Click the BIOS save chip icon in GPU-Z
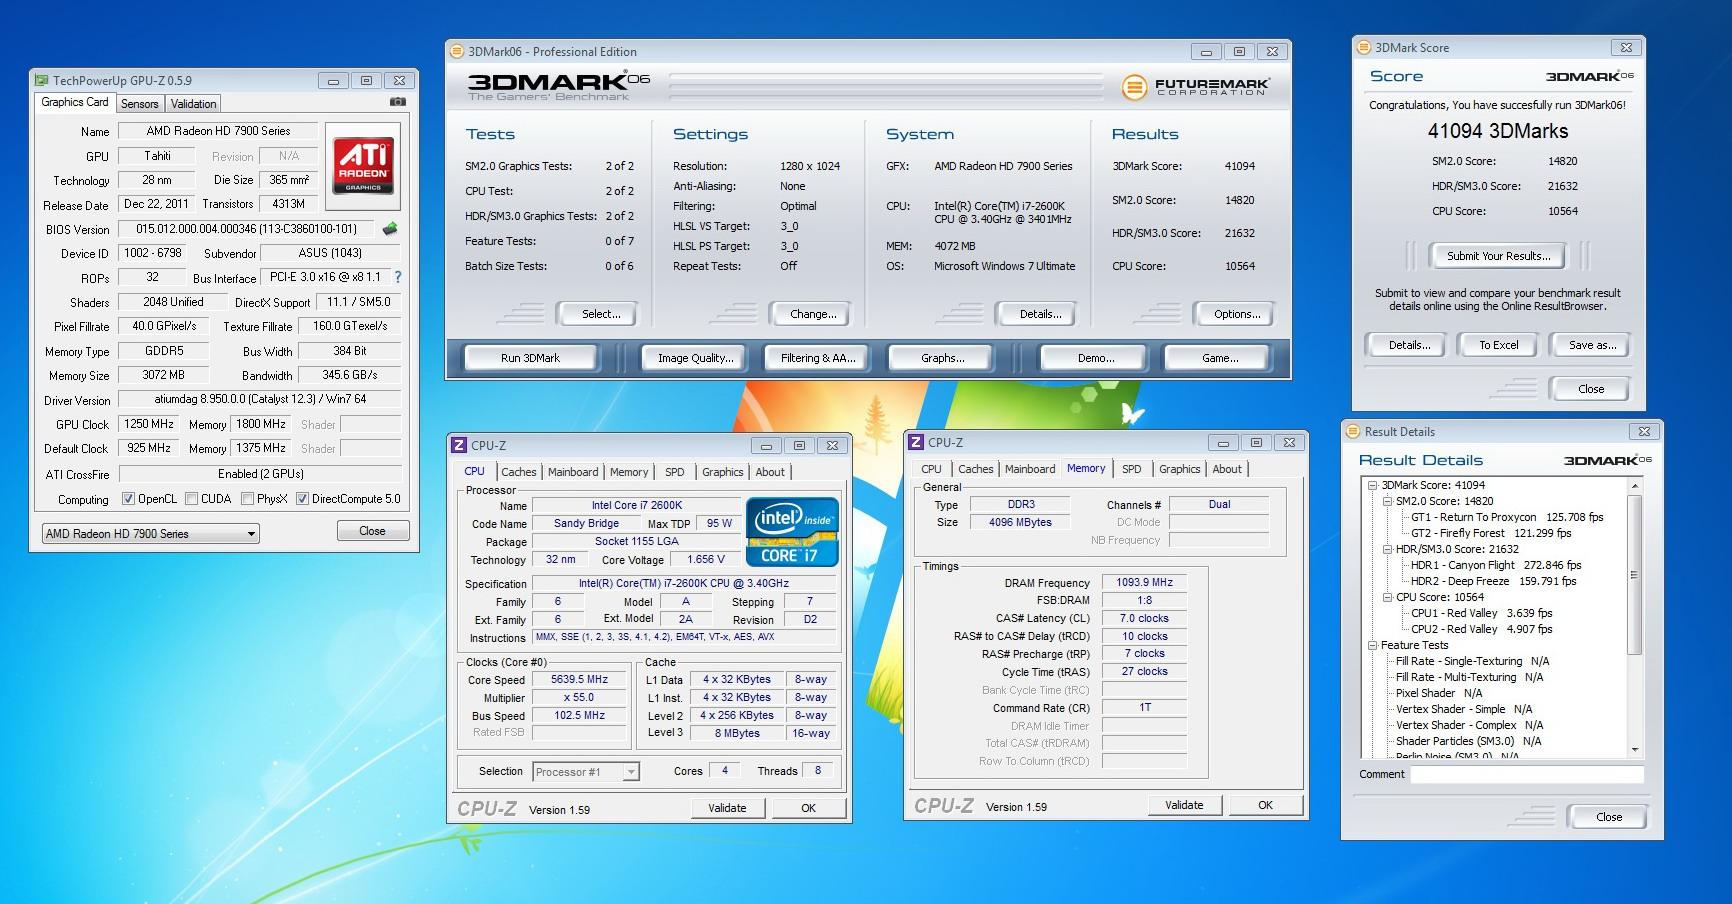Image resolution: width=1732 pixels, height=904 pixels. [x=390, y=229]
